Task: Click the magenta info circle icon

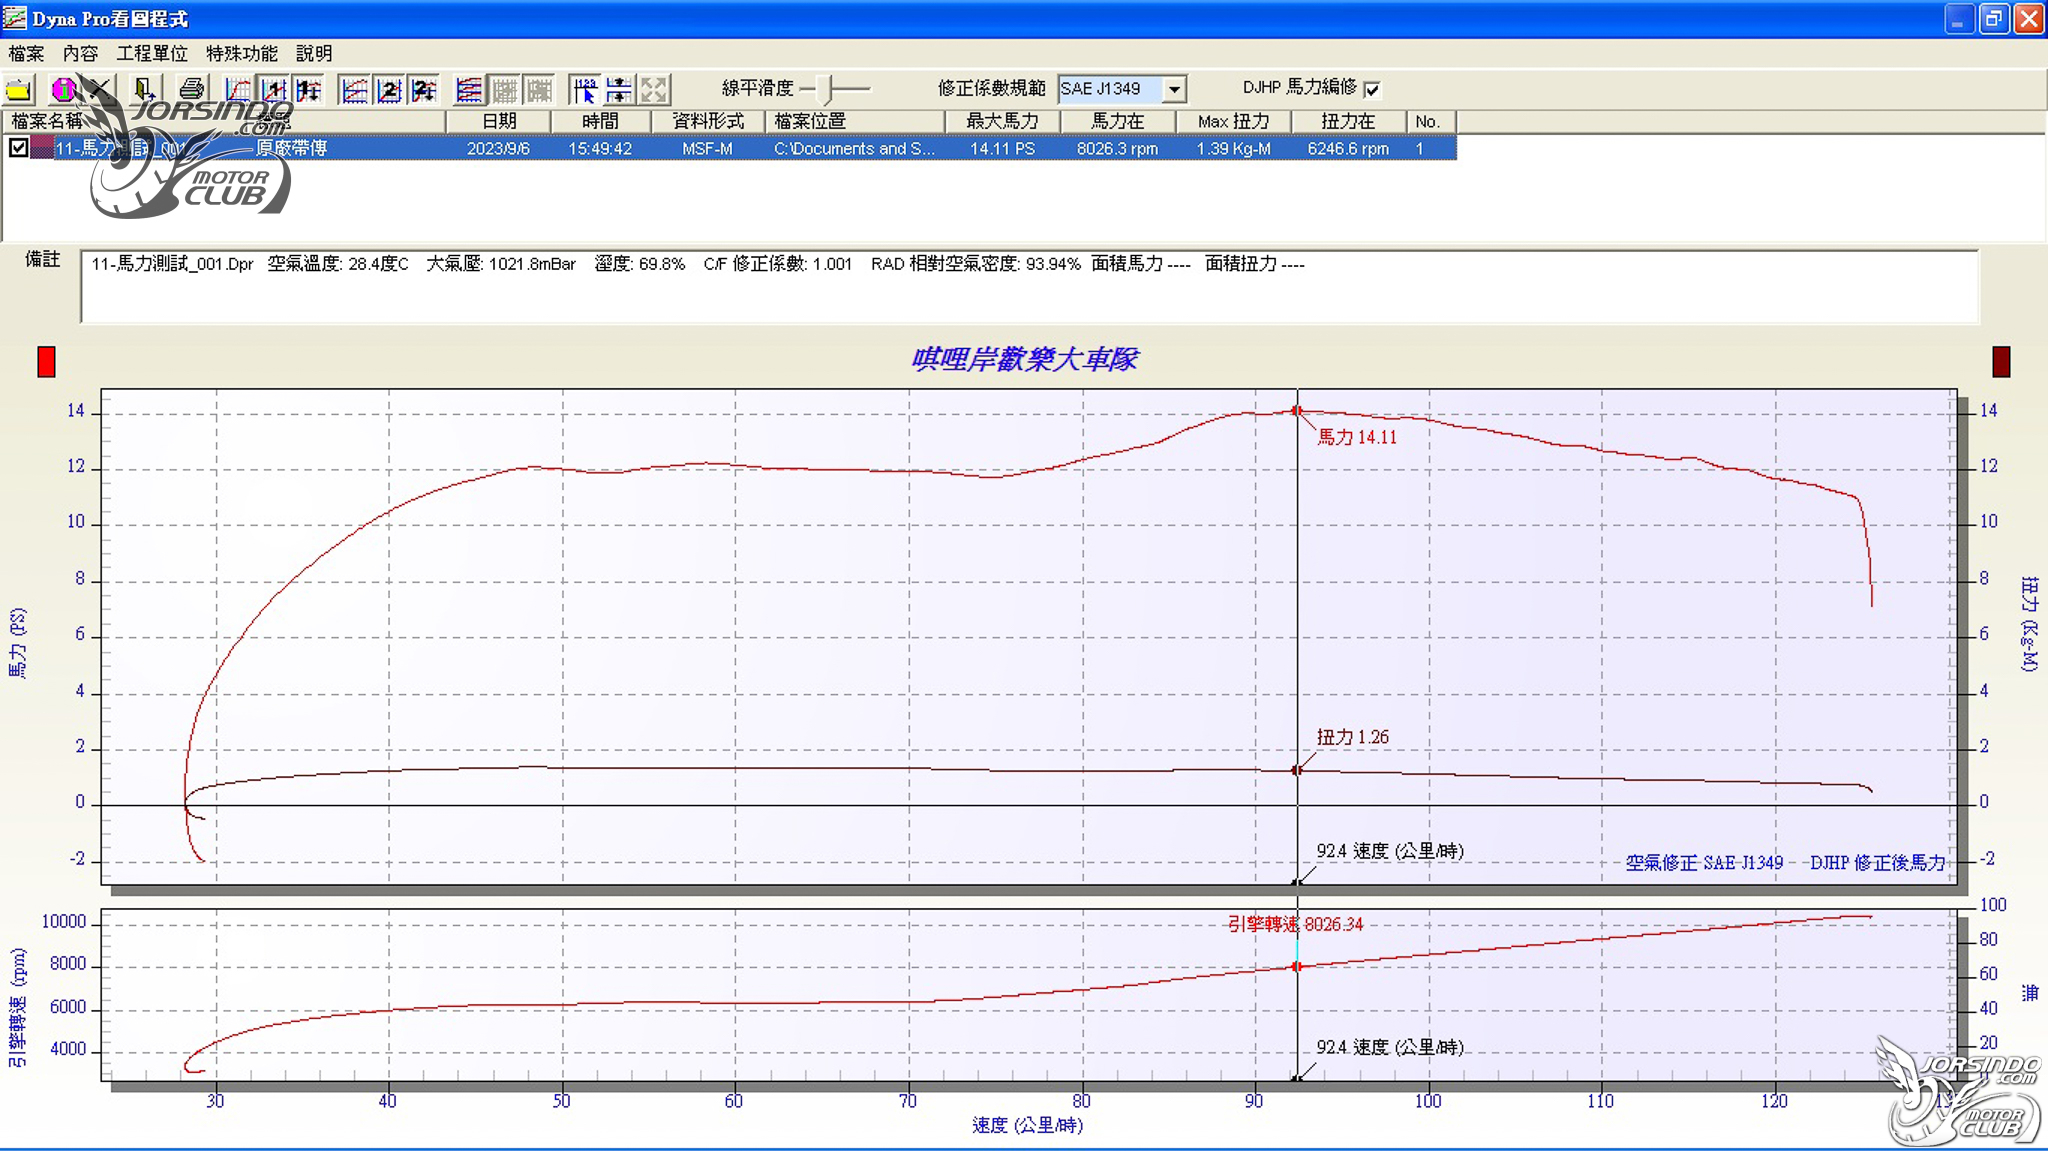Action: [x=63, y=90]
